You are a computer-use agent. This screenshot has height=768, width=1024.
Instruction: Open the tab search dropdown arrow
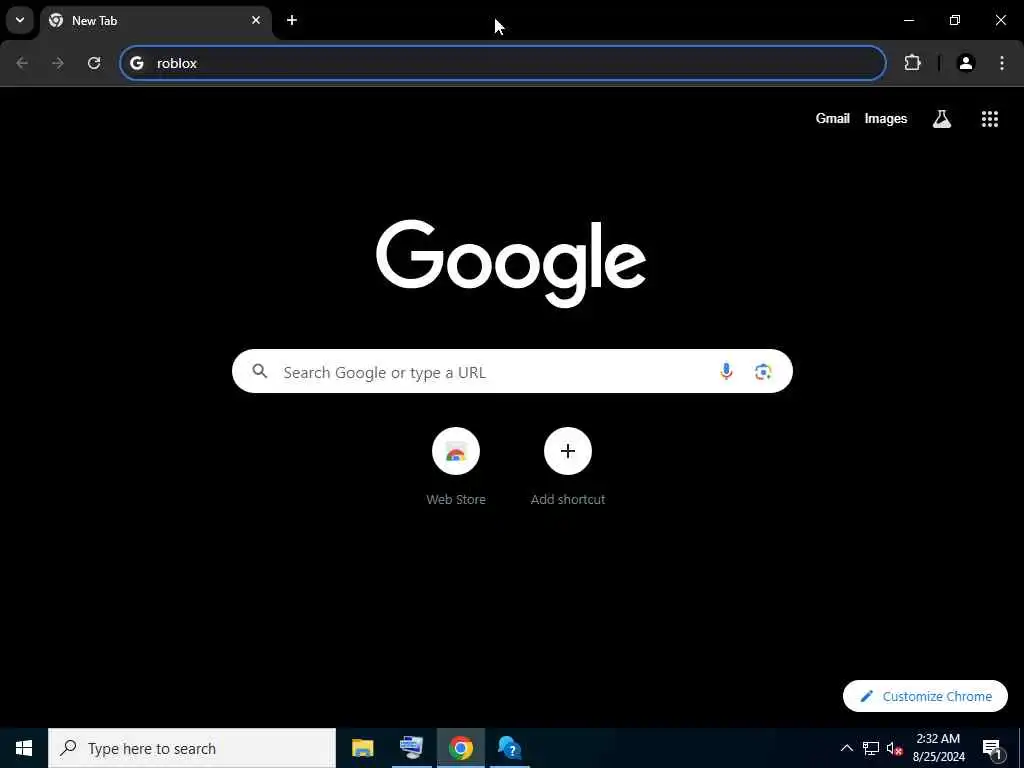[x=20, y=20]
